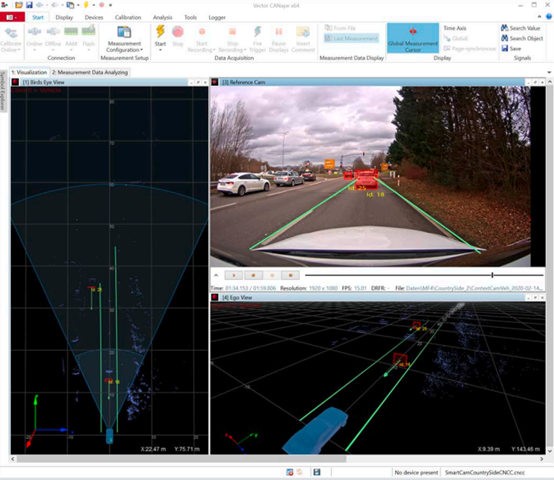Click the status bar device status icon
Screen dimensions: 554x480
(x=290, y=472)
